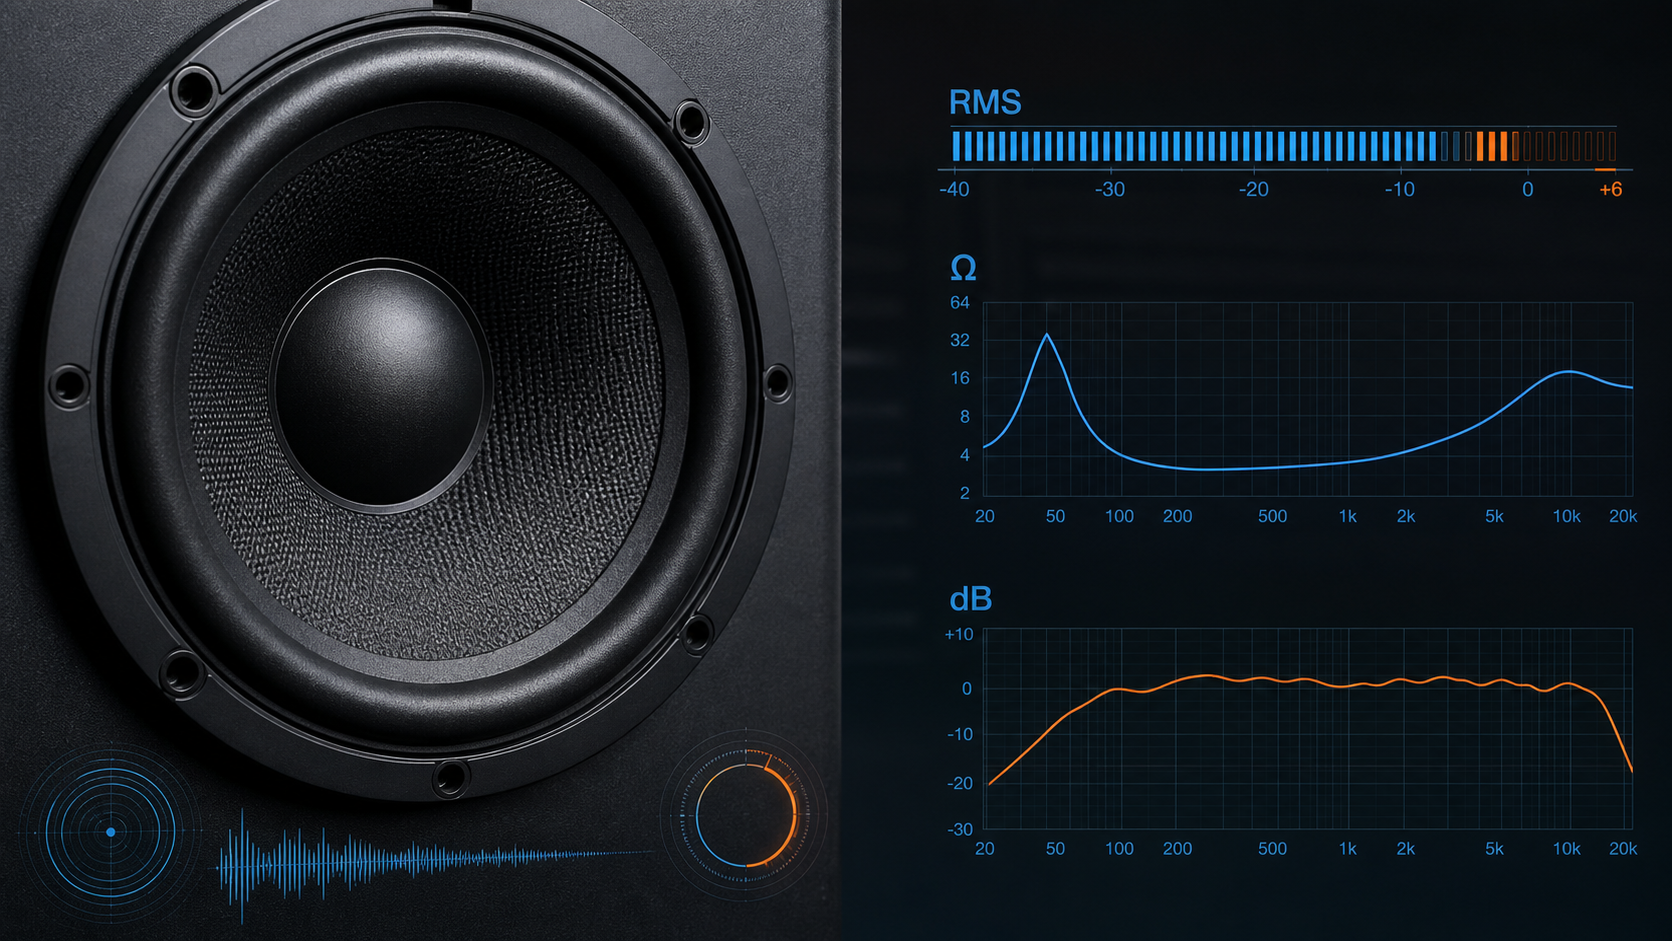Click the orange circular dial gauge

(746, 814)
